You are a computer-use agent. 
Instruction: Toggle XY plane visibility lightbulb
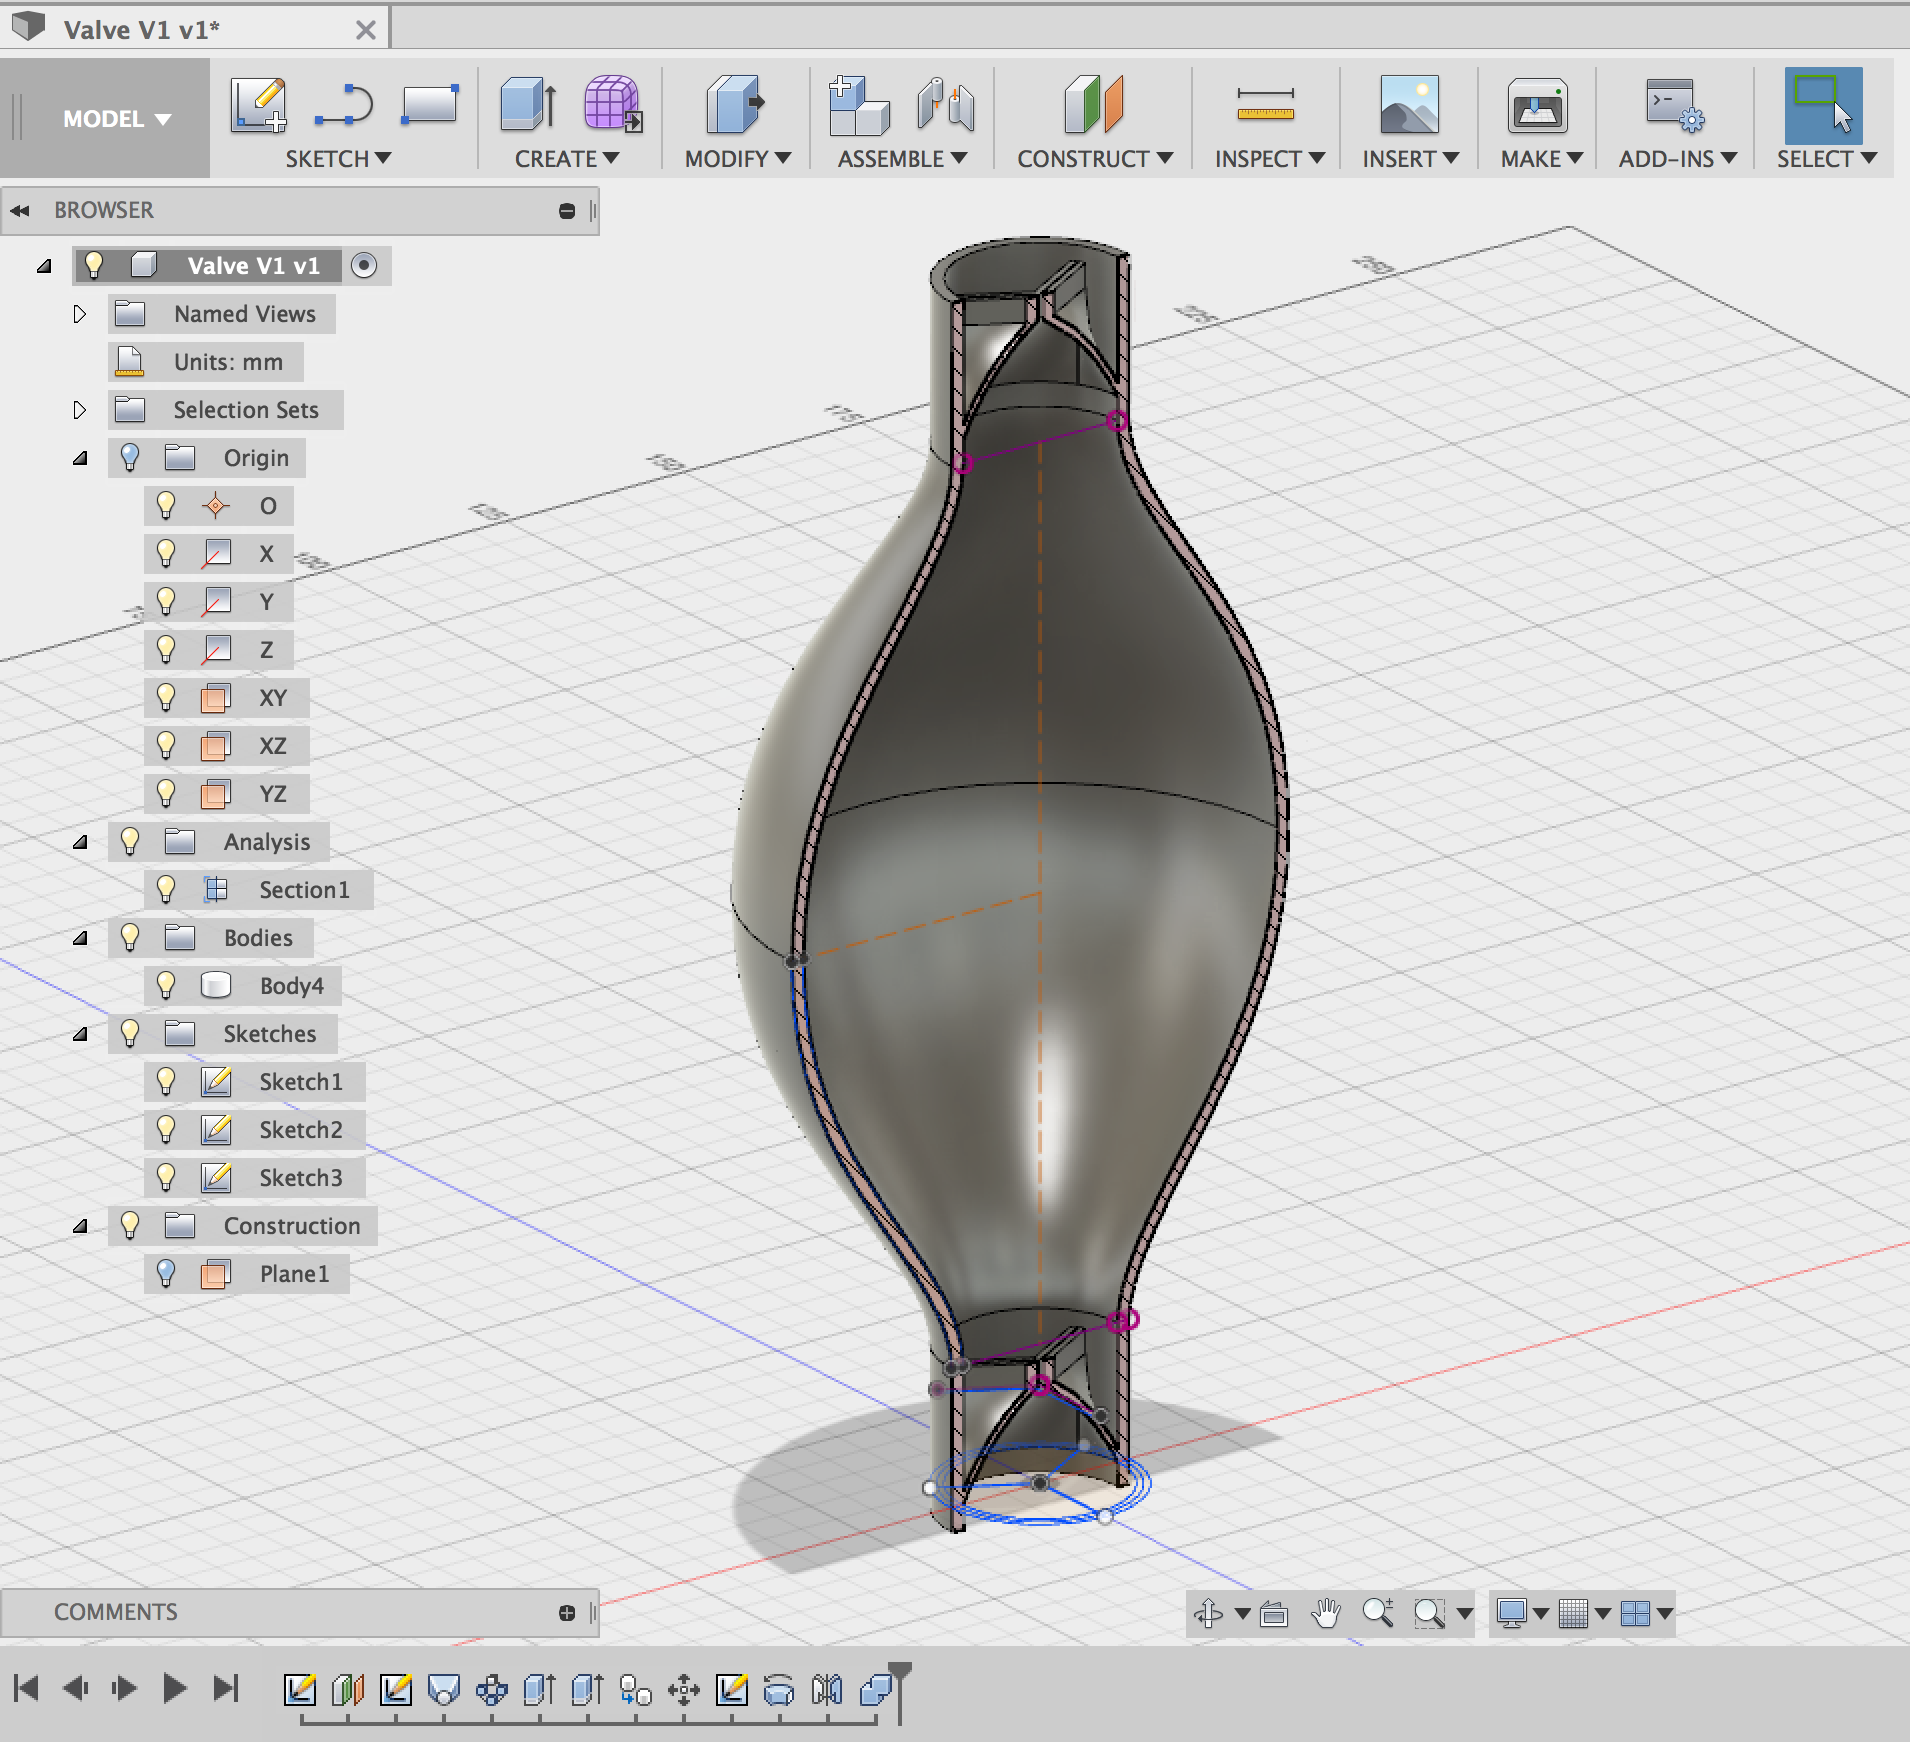[166, 697]
